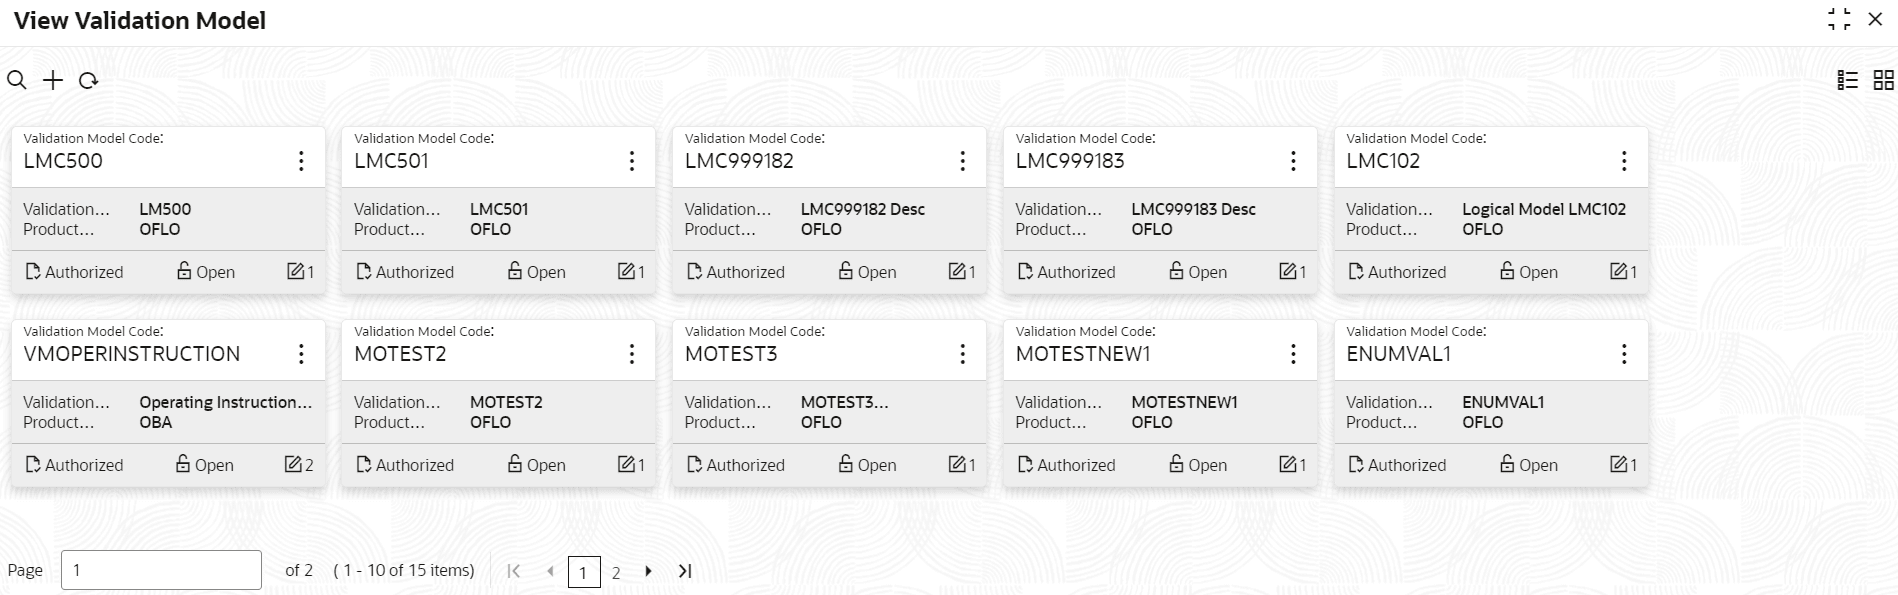Open three-dot menu on ENUMVAL1 card
The height and width of the screenshot is (595, 1898).
[x=1624, y=354]
